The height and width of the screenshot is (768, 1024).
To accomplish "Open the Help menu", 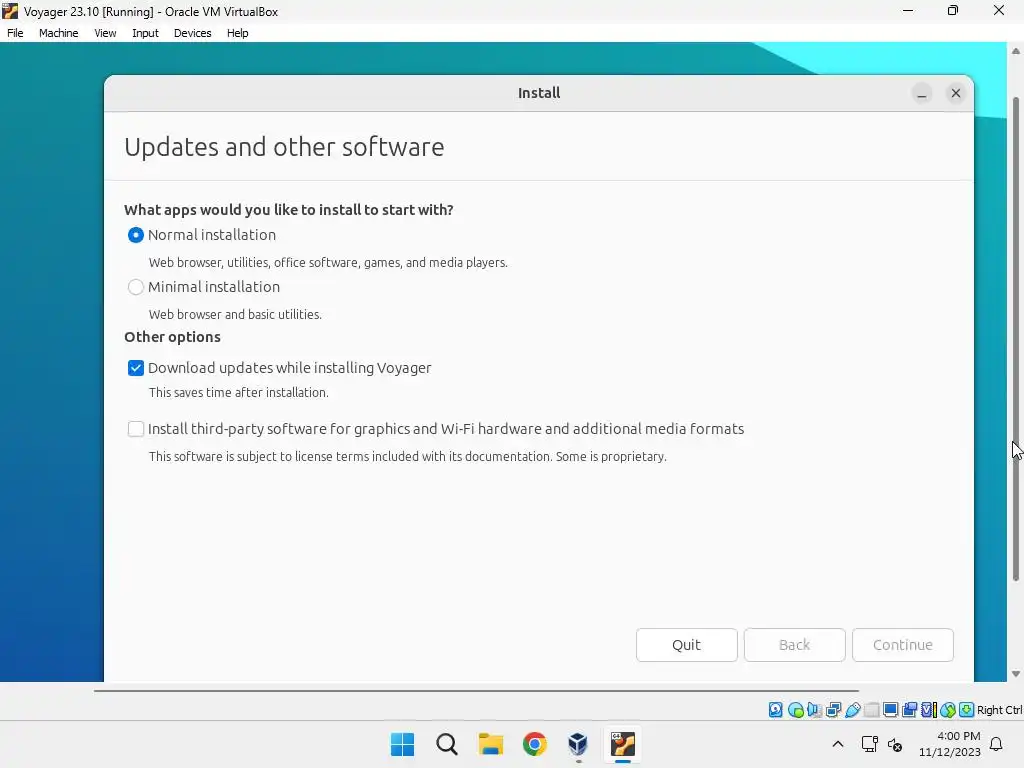I will pos(238,33).
